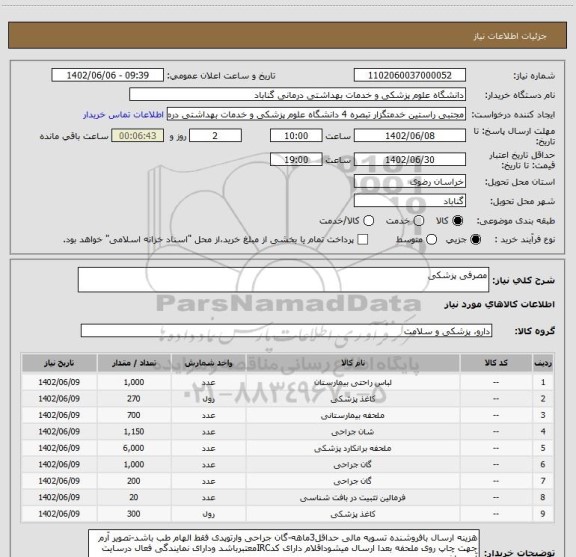Select the متوسط purchase type radio
The height and width of the screenshot is (557, 576).
pyautogui.click(x=431, y=240)
